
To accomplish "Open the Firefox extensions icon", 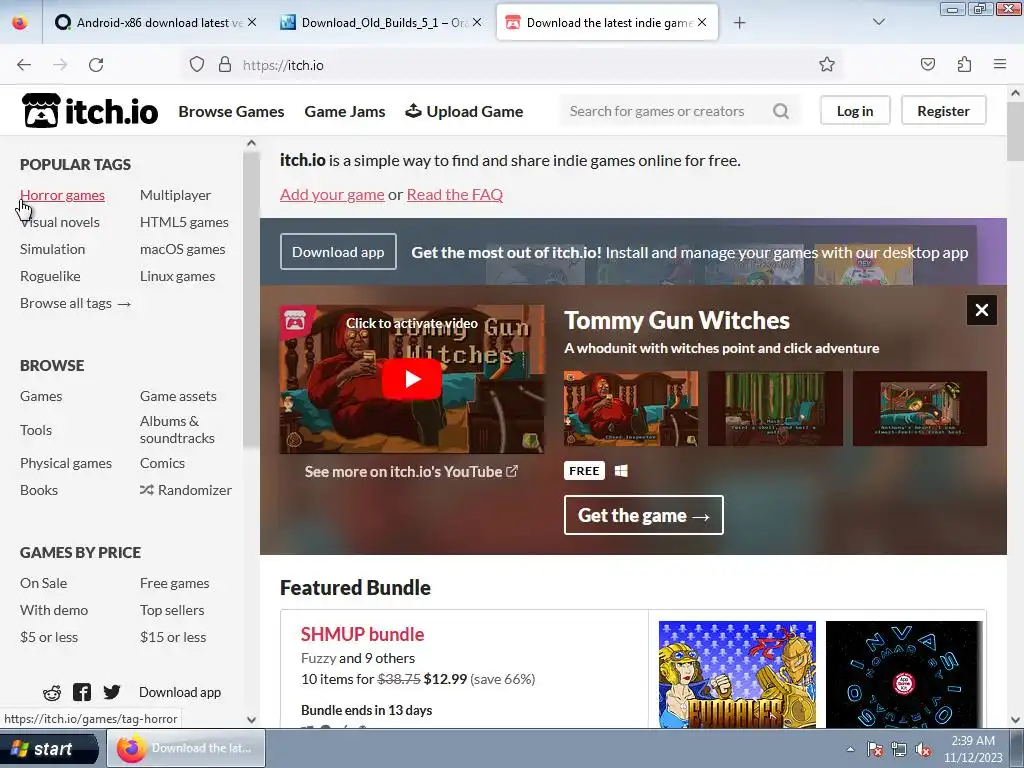I will (964, 64).
